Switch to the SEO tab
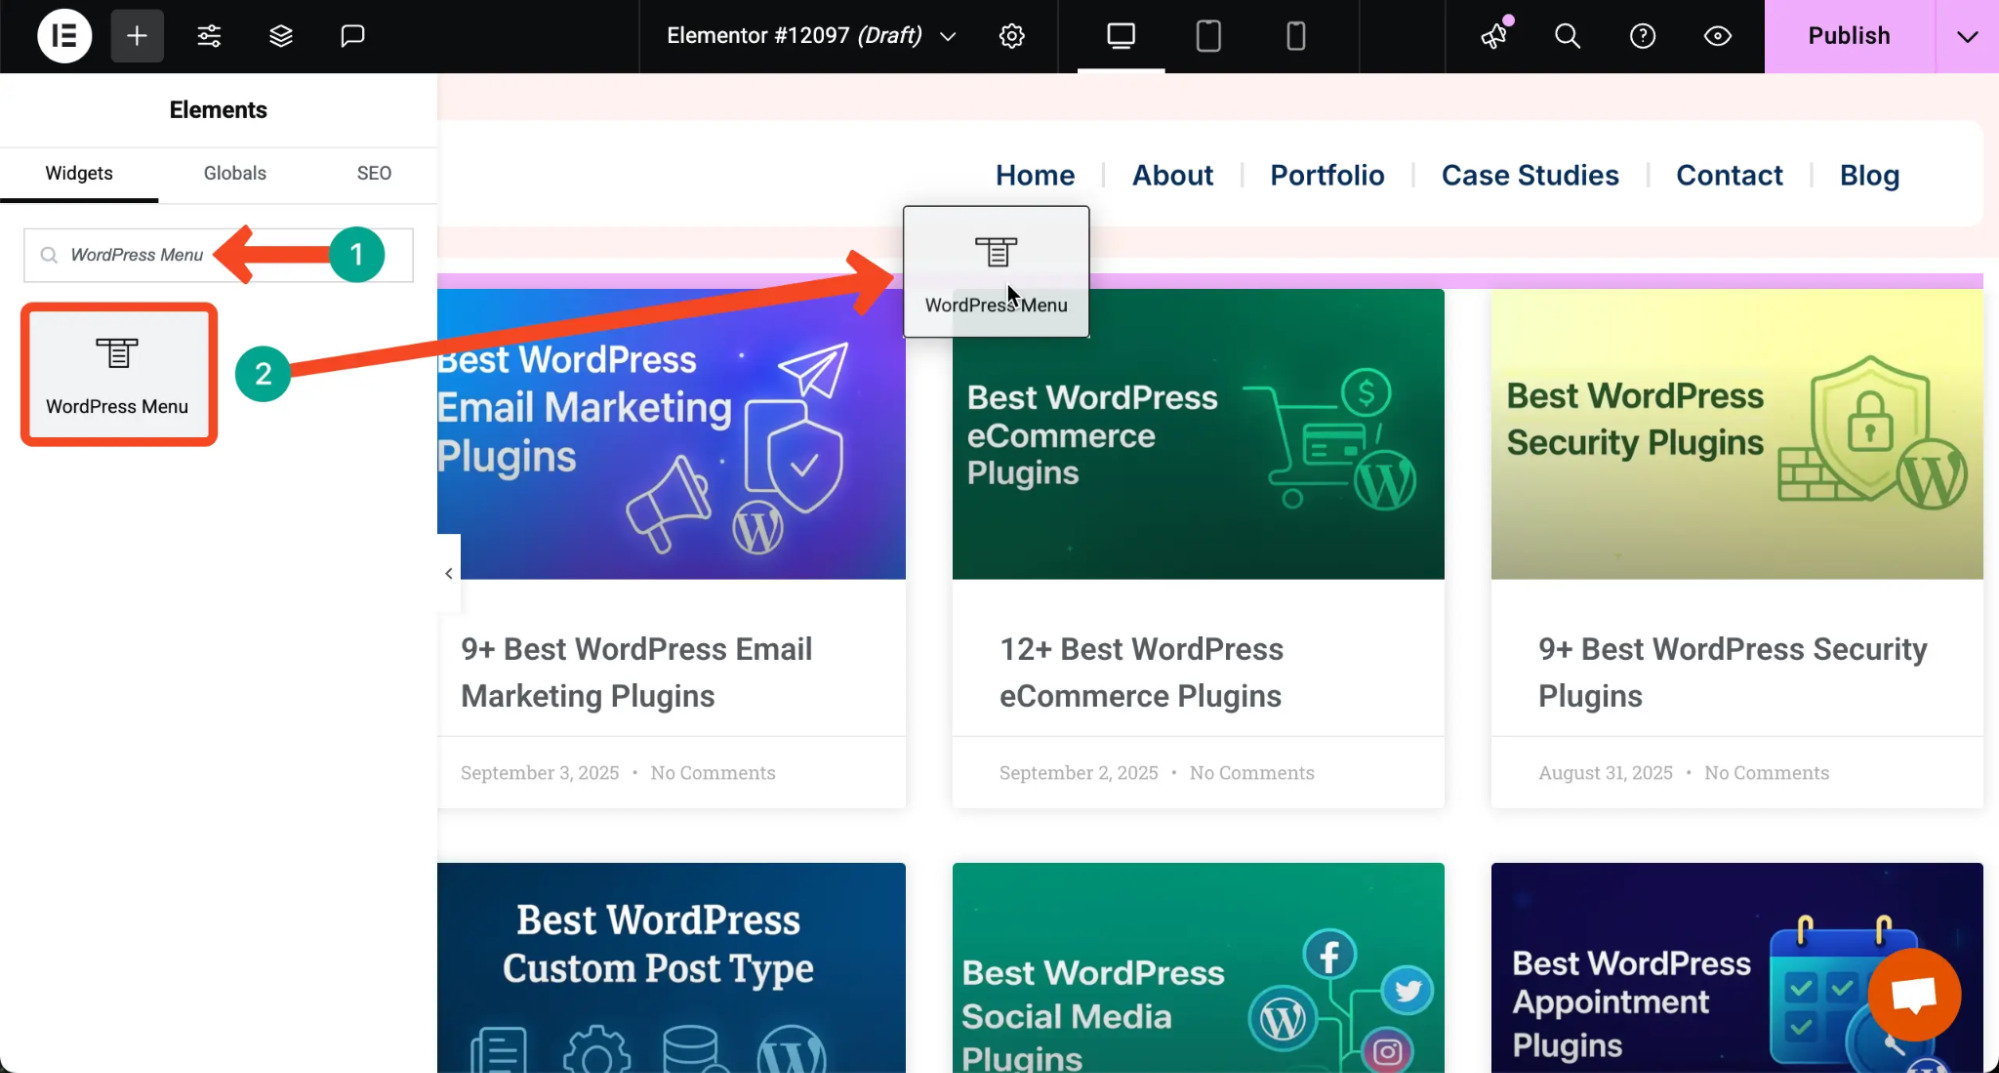Viewport: 1999px width, 1073px height. coord(373,173)
